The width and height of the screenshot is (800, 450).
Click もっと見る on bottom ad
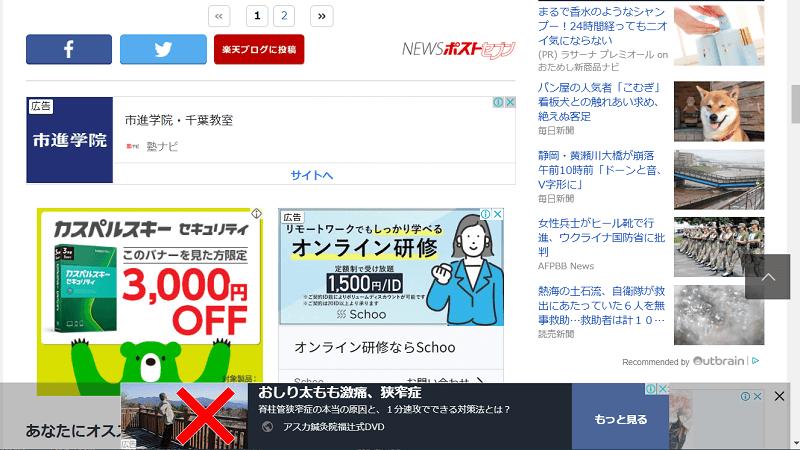click(x=620, y=420)
